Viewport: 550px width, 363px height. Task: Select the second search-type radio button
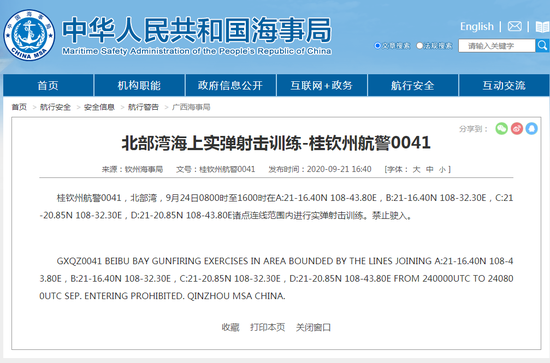coord(420,46)
